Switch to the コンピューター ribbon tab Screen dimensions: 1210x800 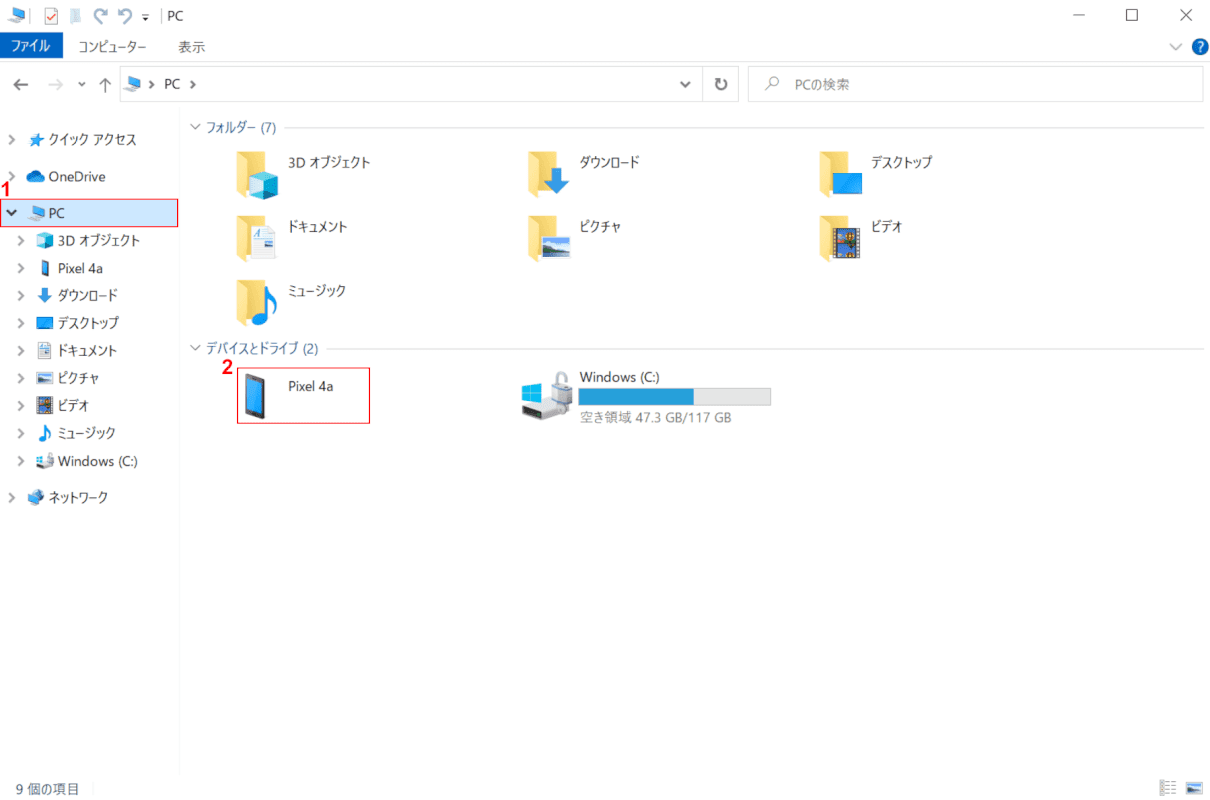[113, 47]
